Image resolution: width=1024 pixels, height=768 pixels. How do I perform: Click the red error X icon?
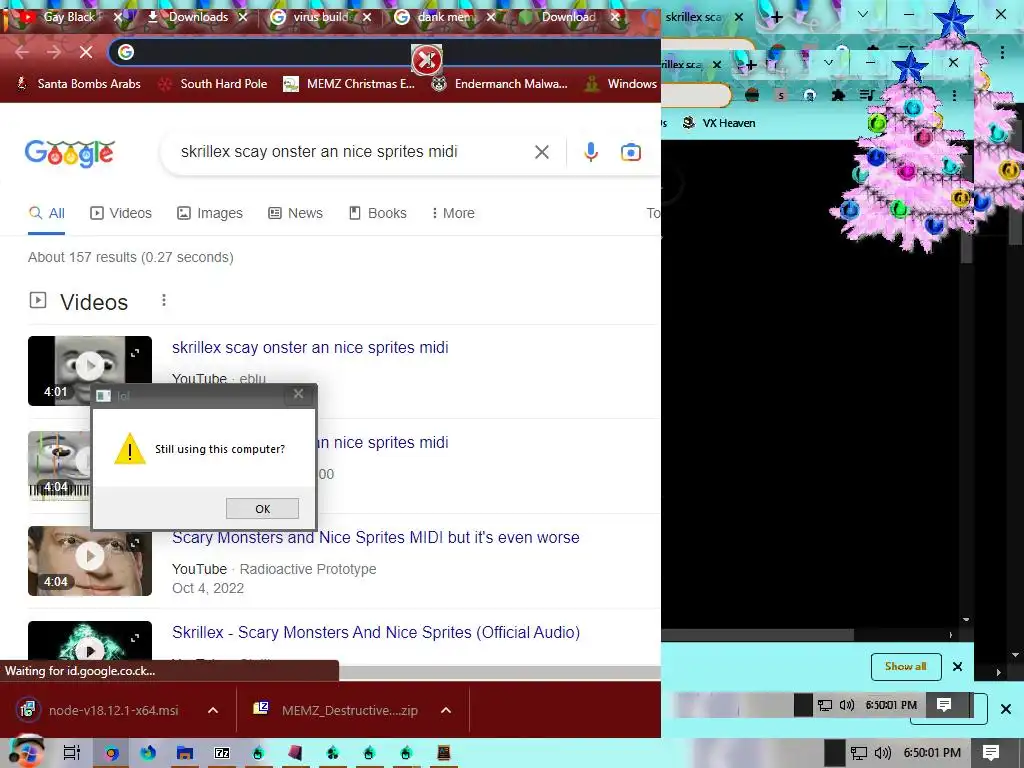coord(426,61)
